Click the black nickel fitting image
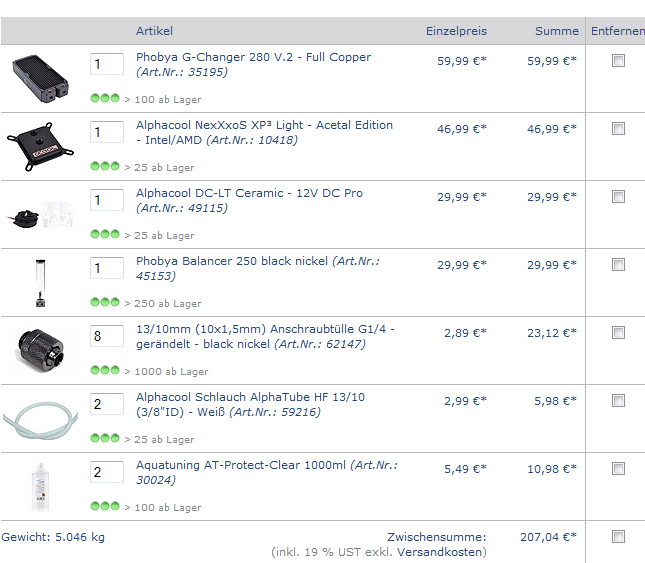Viewport: 645px width, 563px height. (41, 351)
